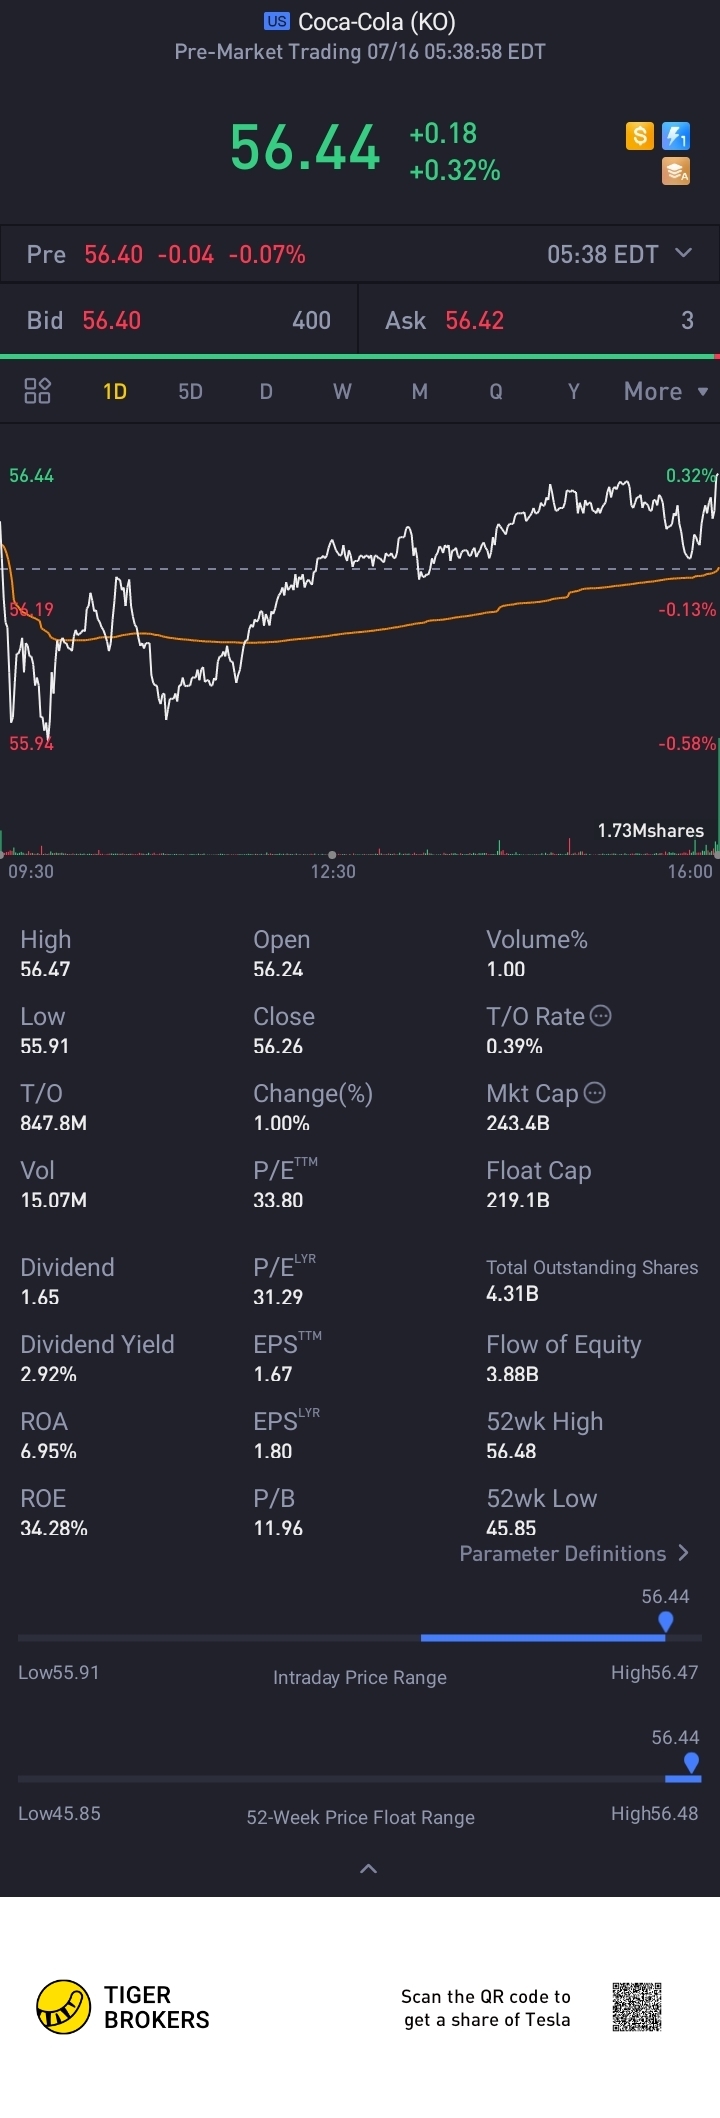Tap the info icon beside Mkt Cap

595,1093
